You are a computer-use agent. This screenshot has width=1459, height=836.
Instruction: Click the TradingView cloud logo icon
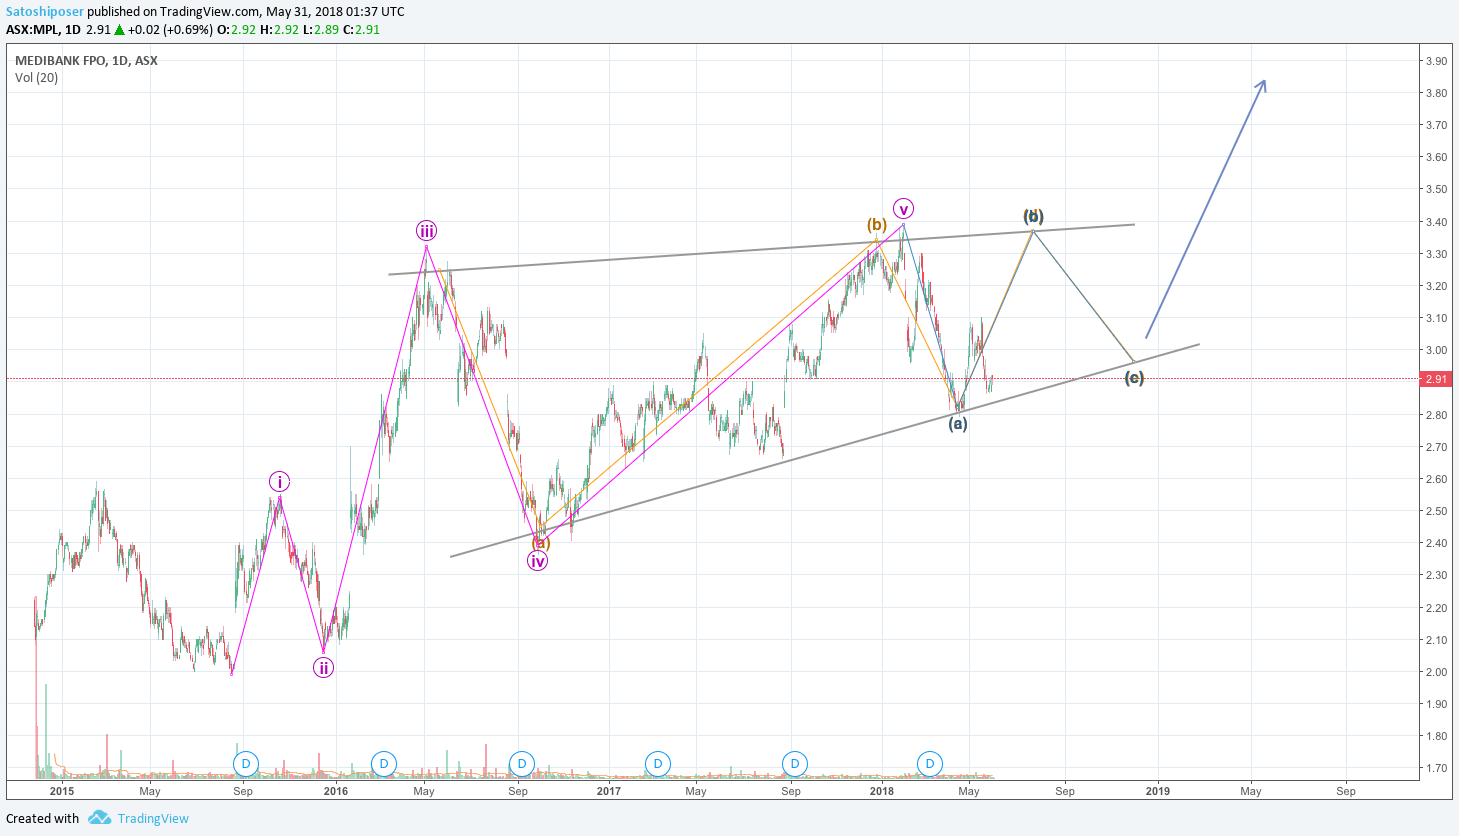click(x=99, y=818)
